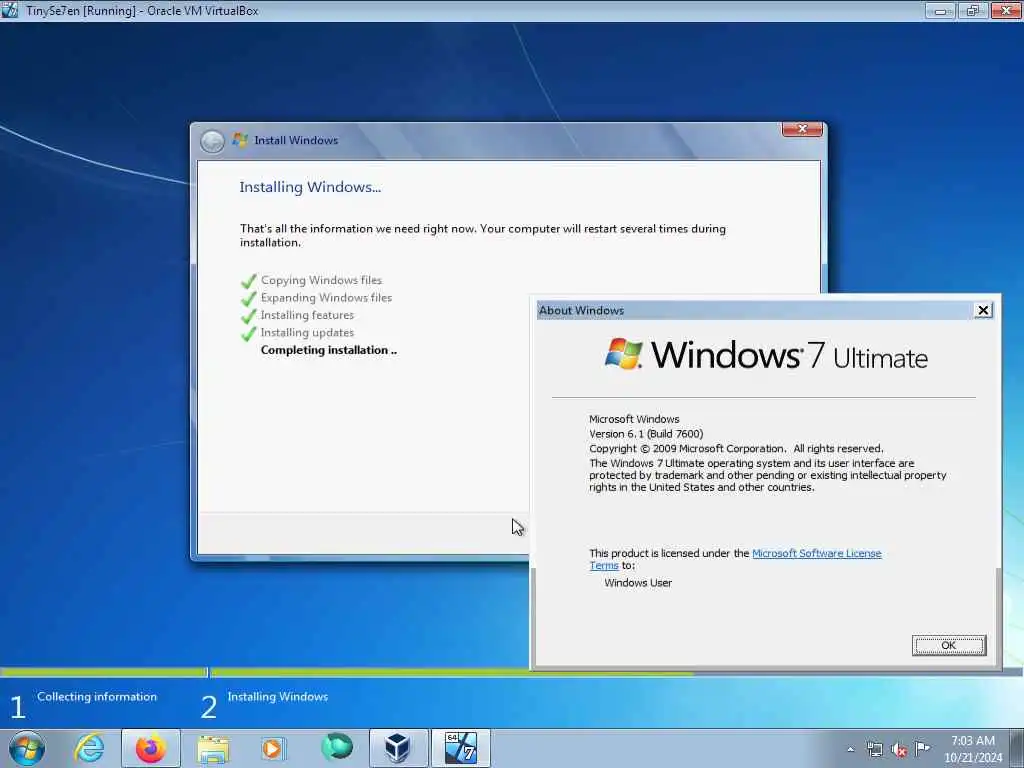Image resolution: width=1024 pixels, height=768 pixels.
Task: Open the clock showing 7:03 AM
Action: [x=973, y=749]
